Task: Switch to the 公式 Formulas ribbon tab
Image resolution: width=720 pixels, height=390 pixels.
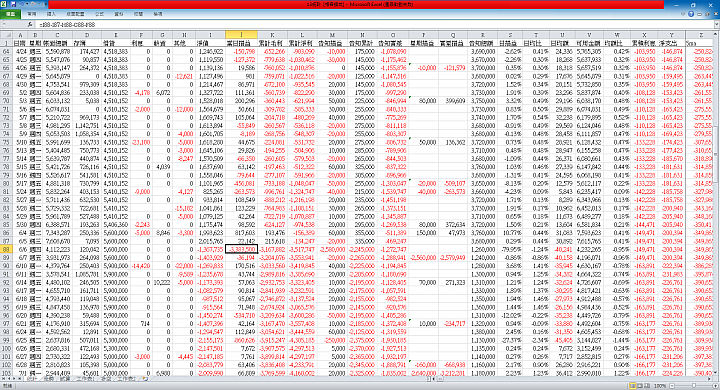Action: click(x=100, y=14)
